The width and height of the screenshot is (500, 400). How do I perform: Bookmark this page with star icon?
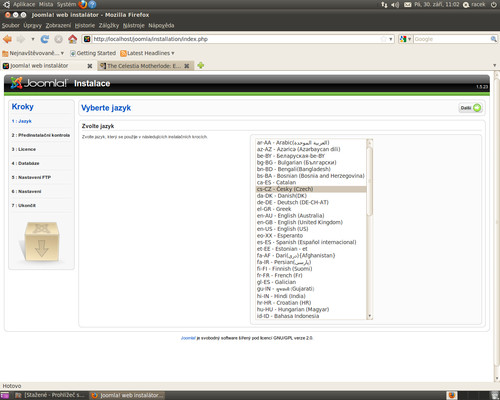coord(383,39)
